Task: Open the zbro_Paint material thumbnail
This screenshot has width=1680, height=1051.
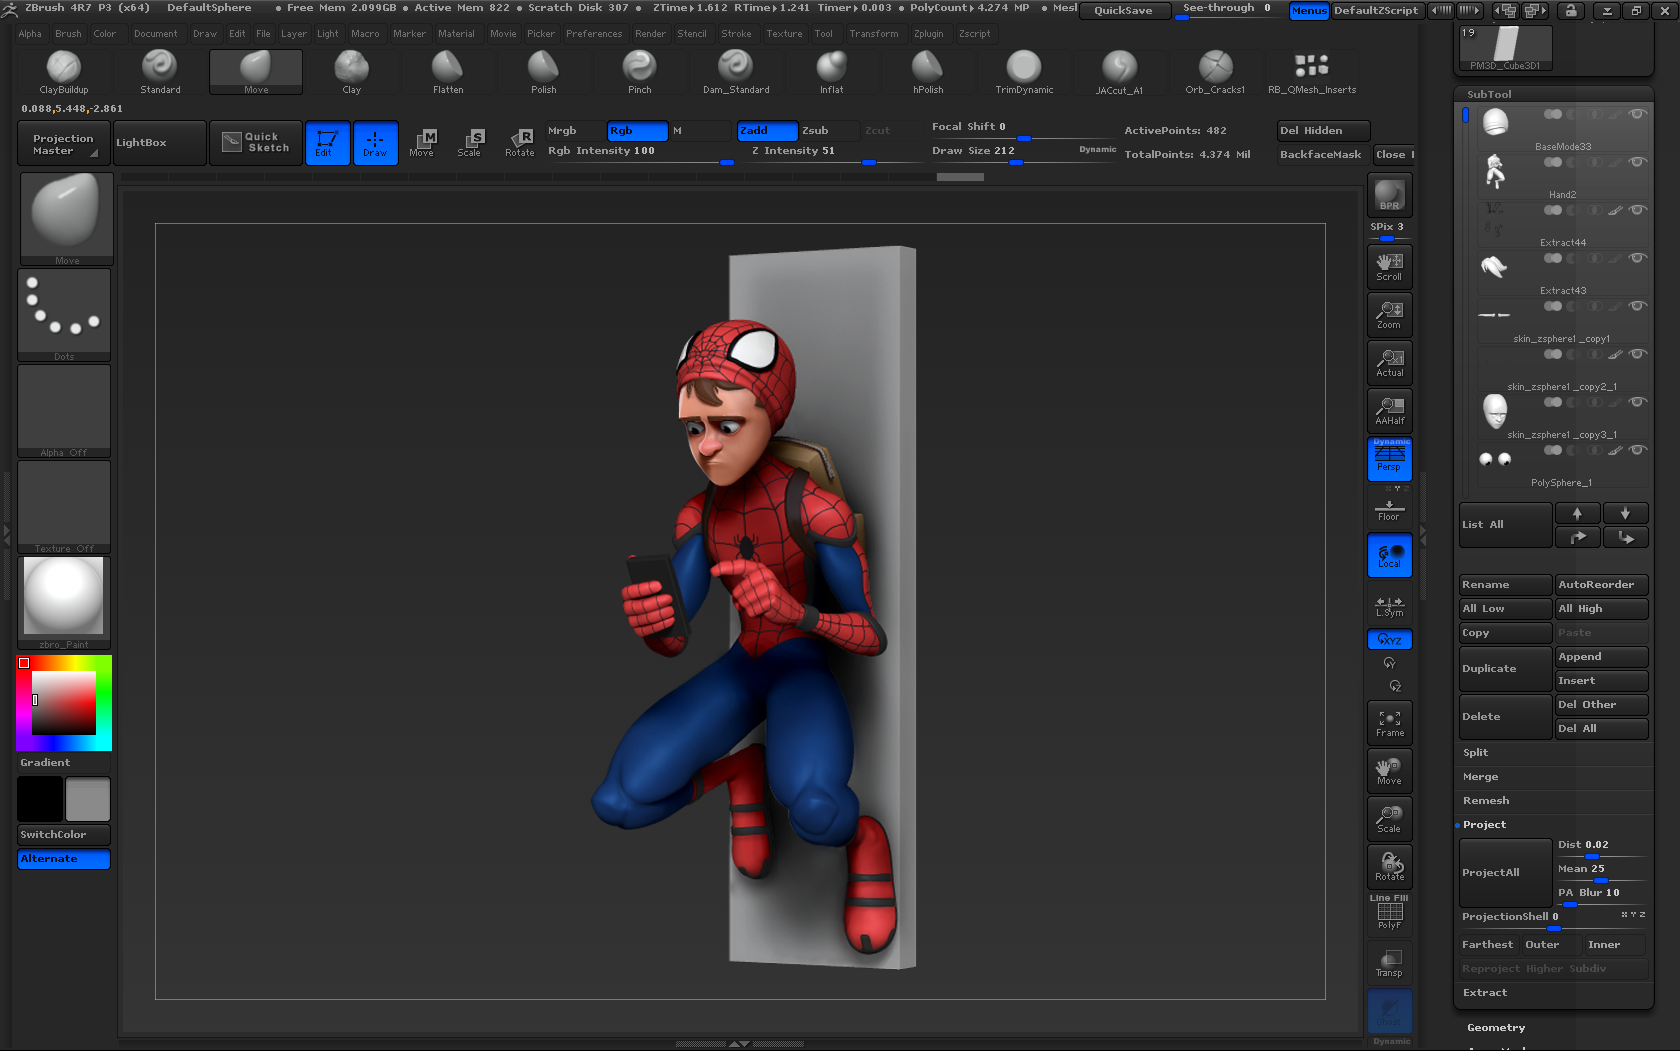Action: point(64,603)
